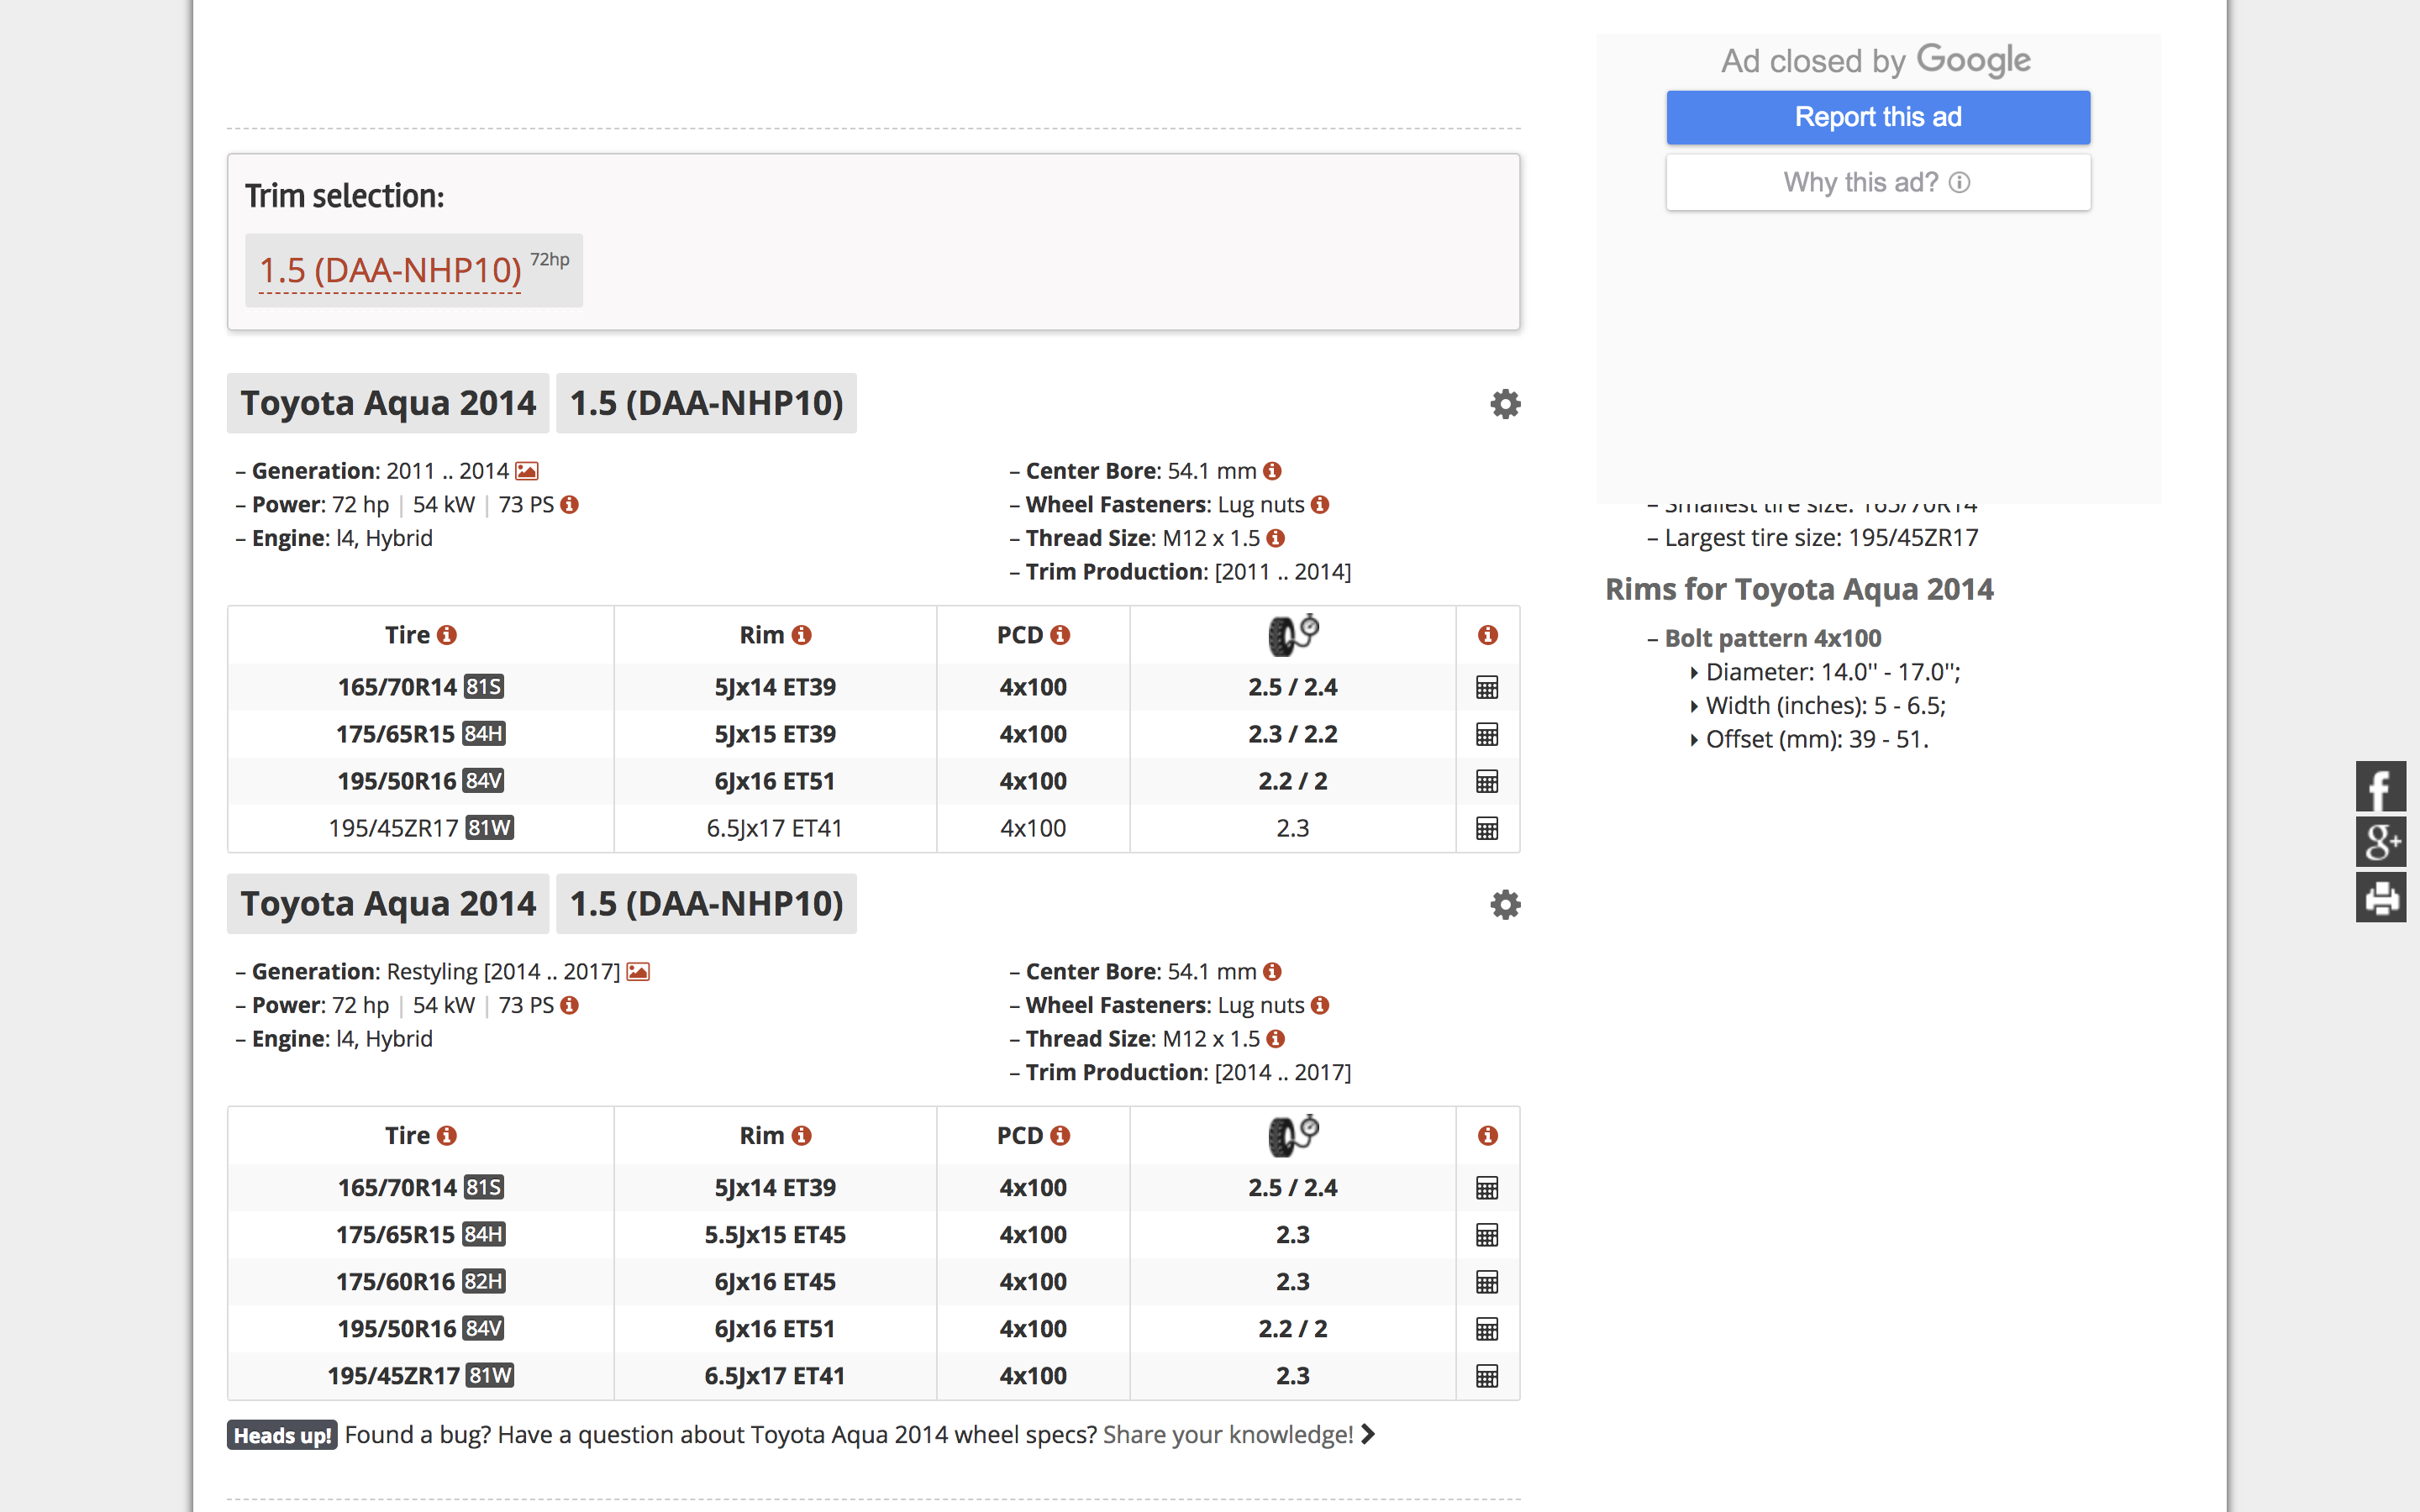Open calculator for 195/50R16 in first table

tap(1487, 781)
